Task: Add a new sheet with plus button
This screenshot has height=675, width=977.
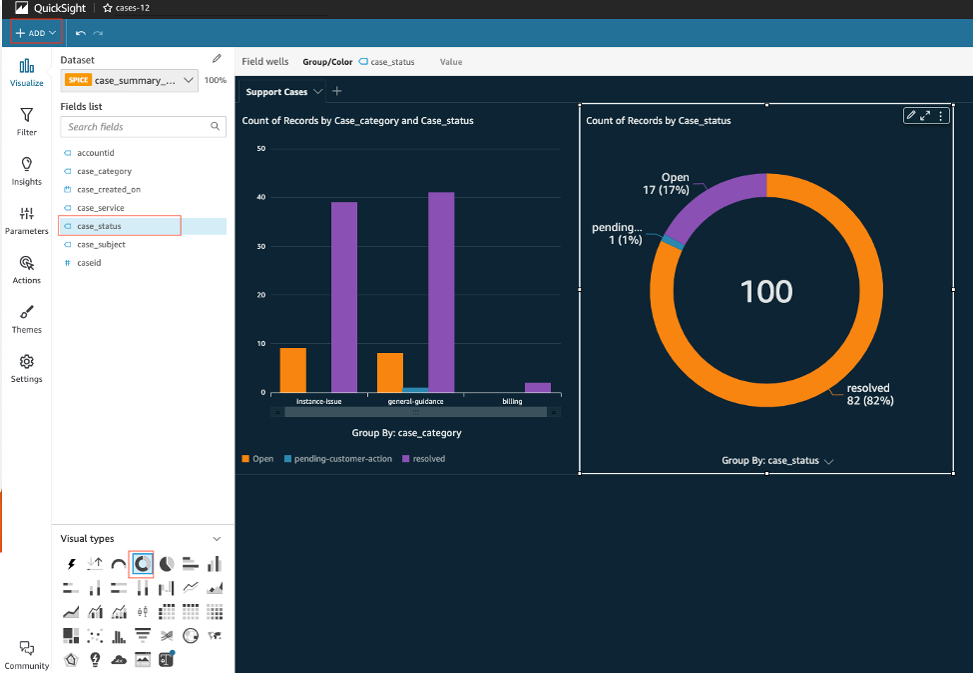Action: [x=337, y=91]
